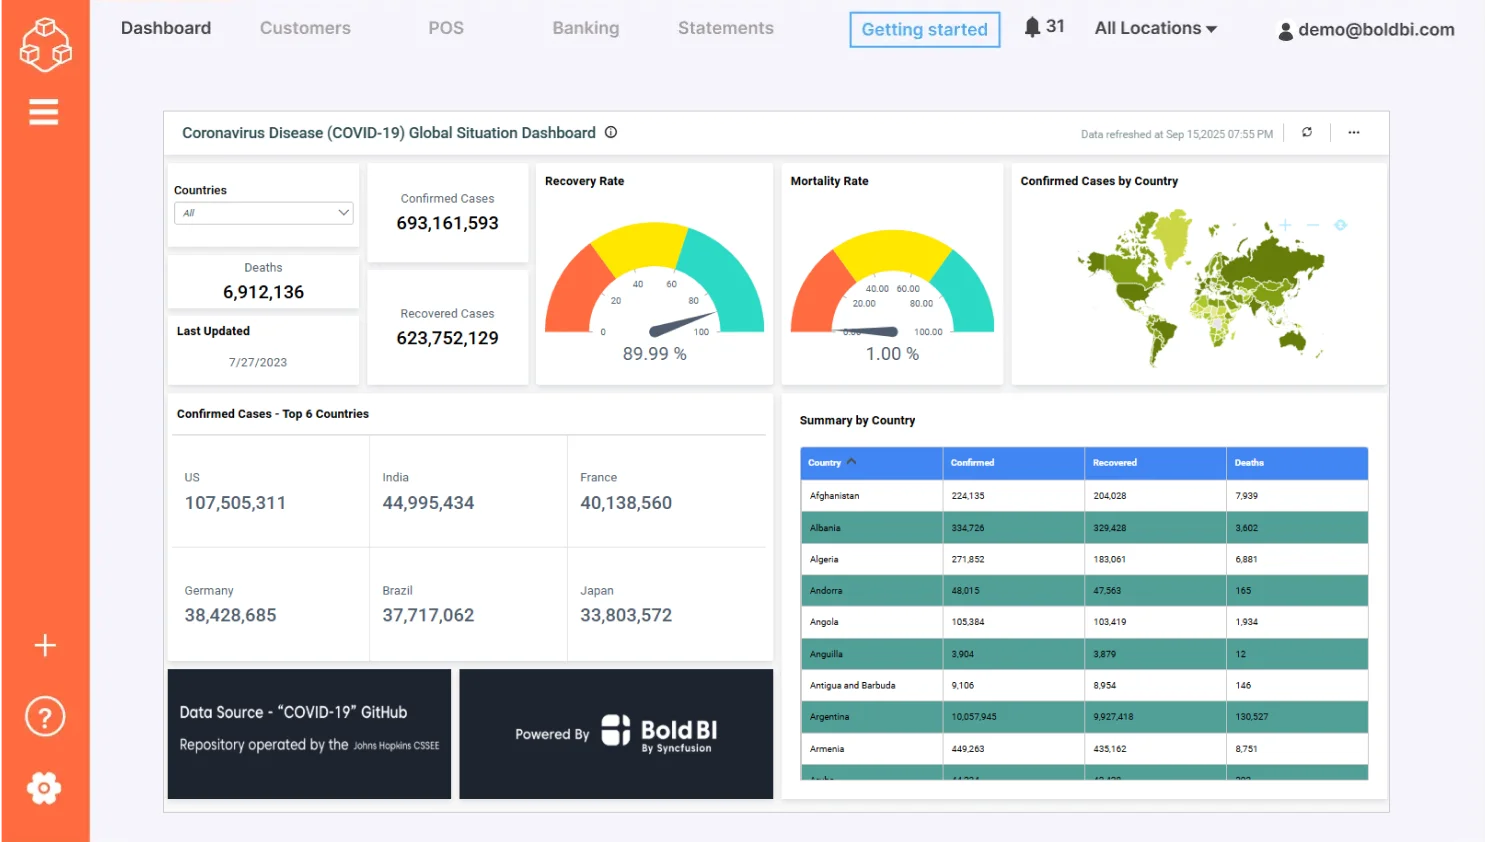The height and width of the screenshot is (842, 1485).
Task: Zoom in on the world map
Action: click(x=1283, y=226)
